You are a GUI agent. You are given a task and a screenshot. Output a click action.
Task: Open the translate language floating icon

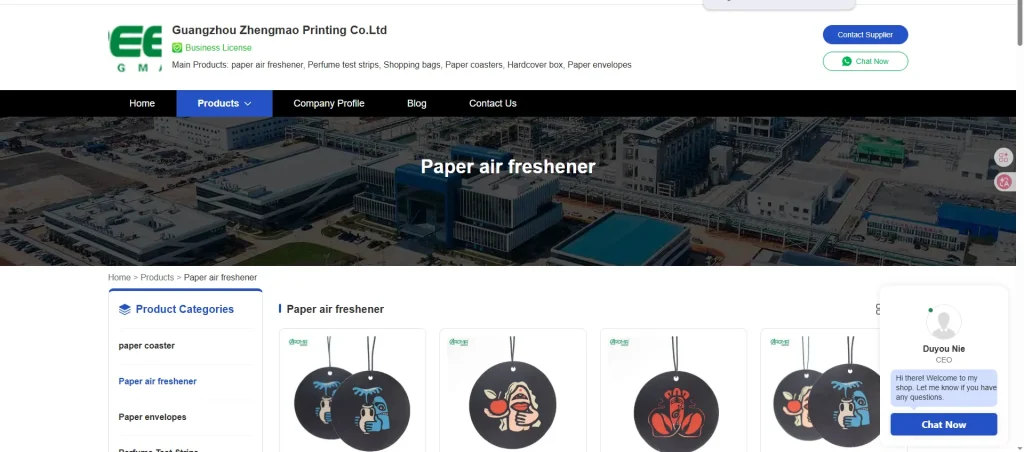point(1004,182)
